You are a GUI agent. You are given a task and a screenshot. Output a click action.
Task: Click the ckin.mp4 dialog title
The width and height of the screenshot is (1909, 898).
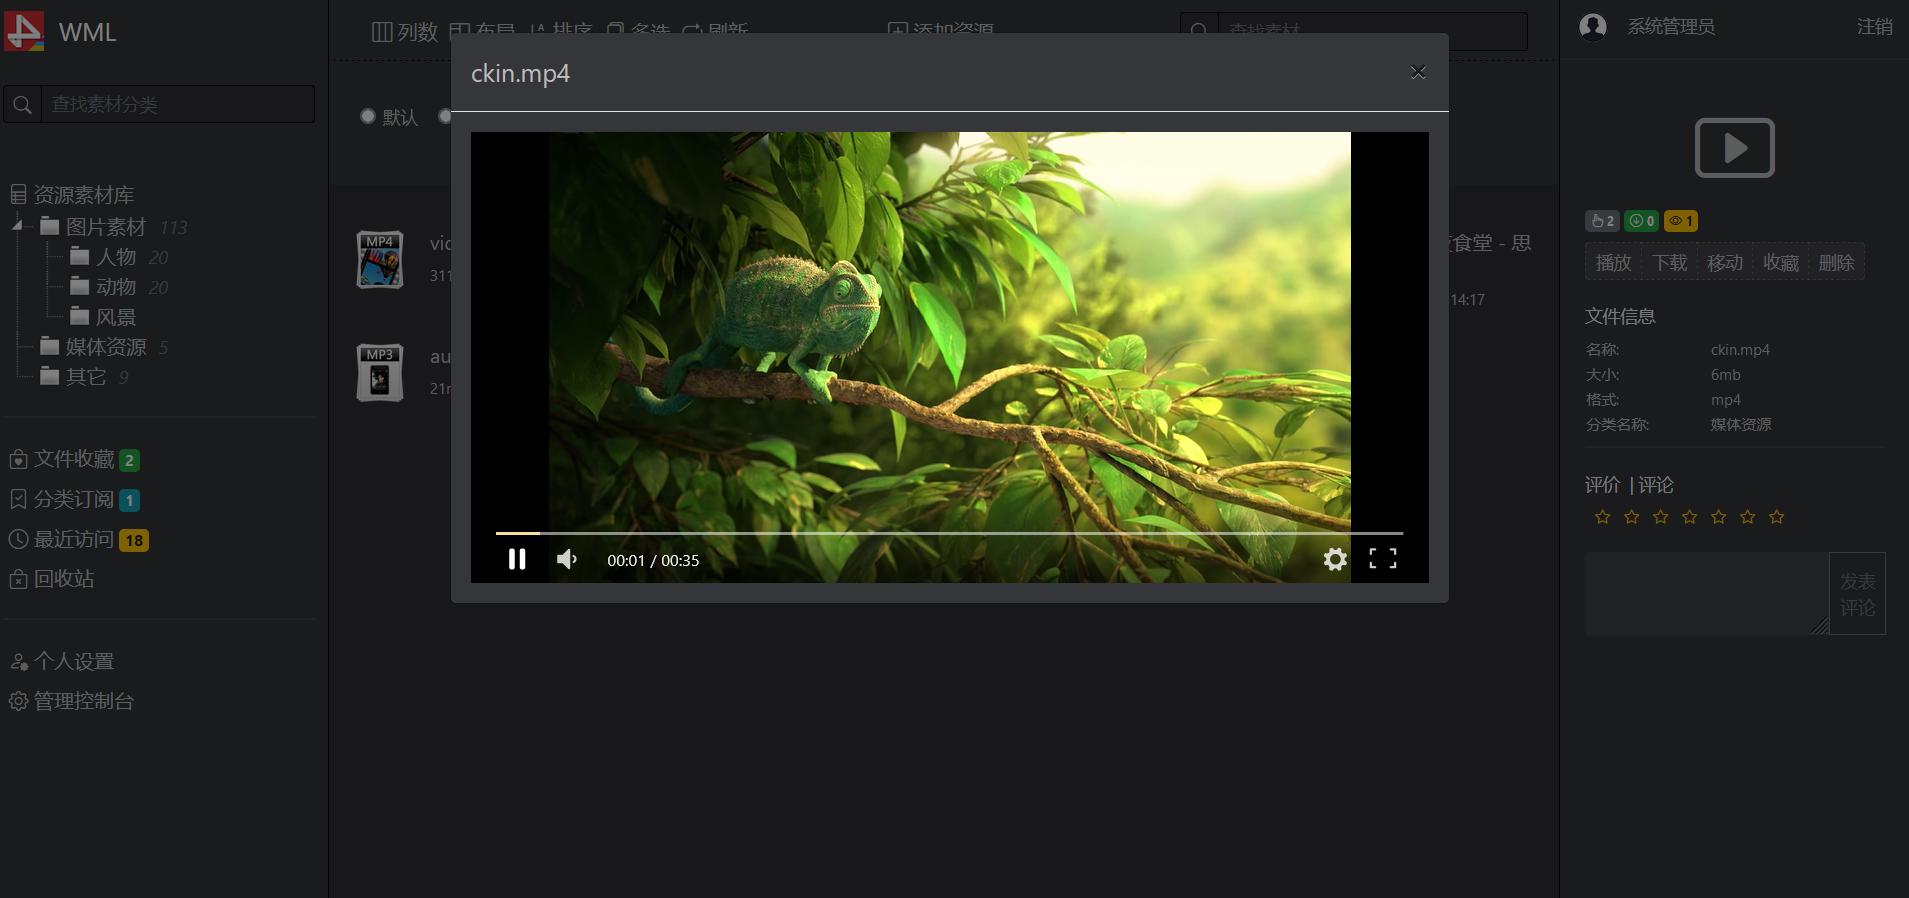tap(521, 73)
